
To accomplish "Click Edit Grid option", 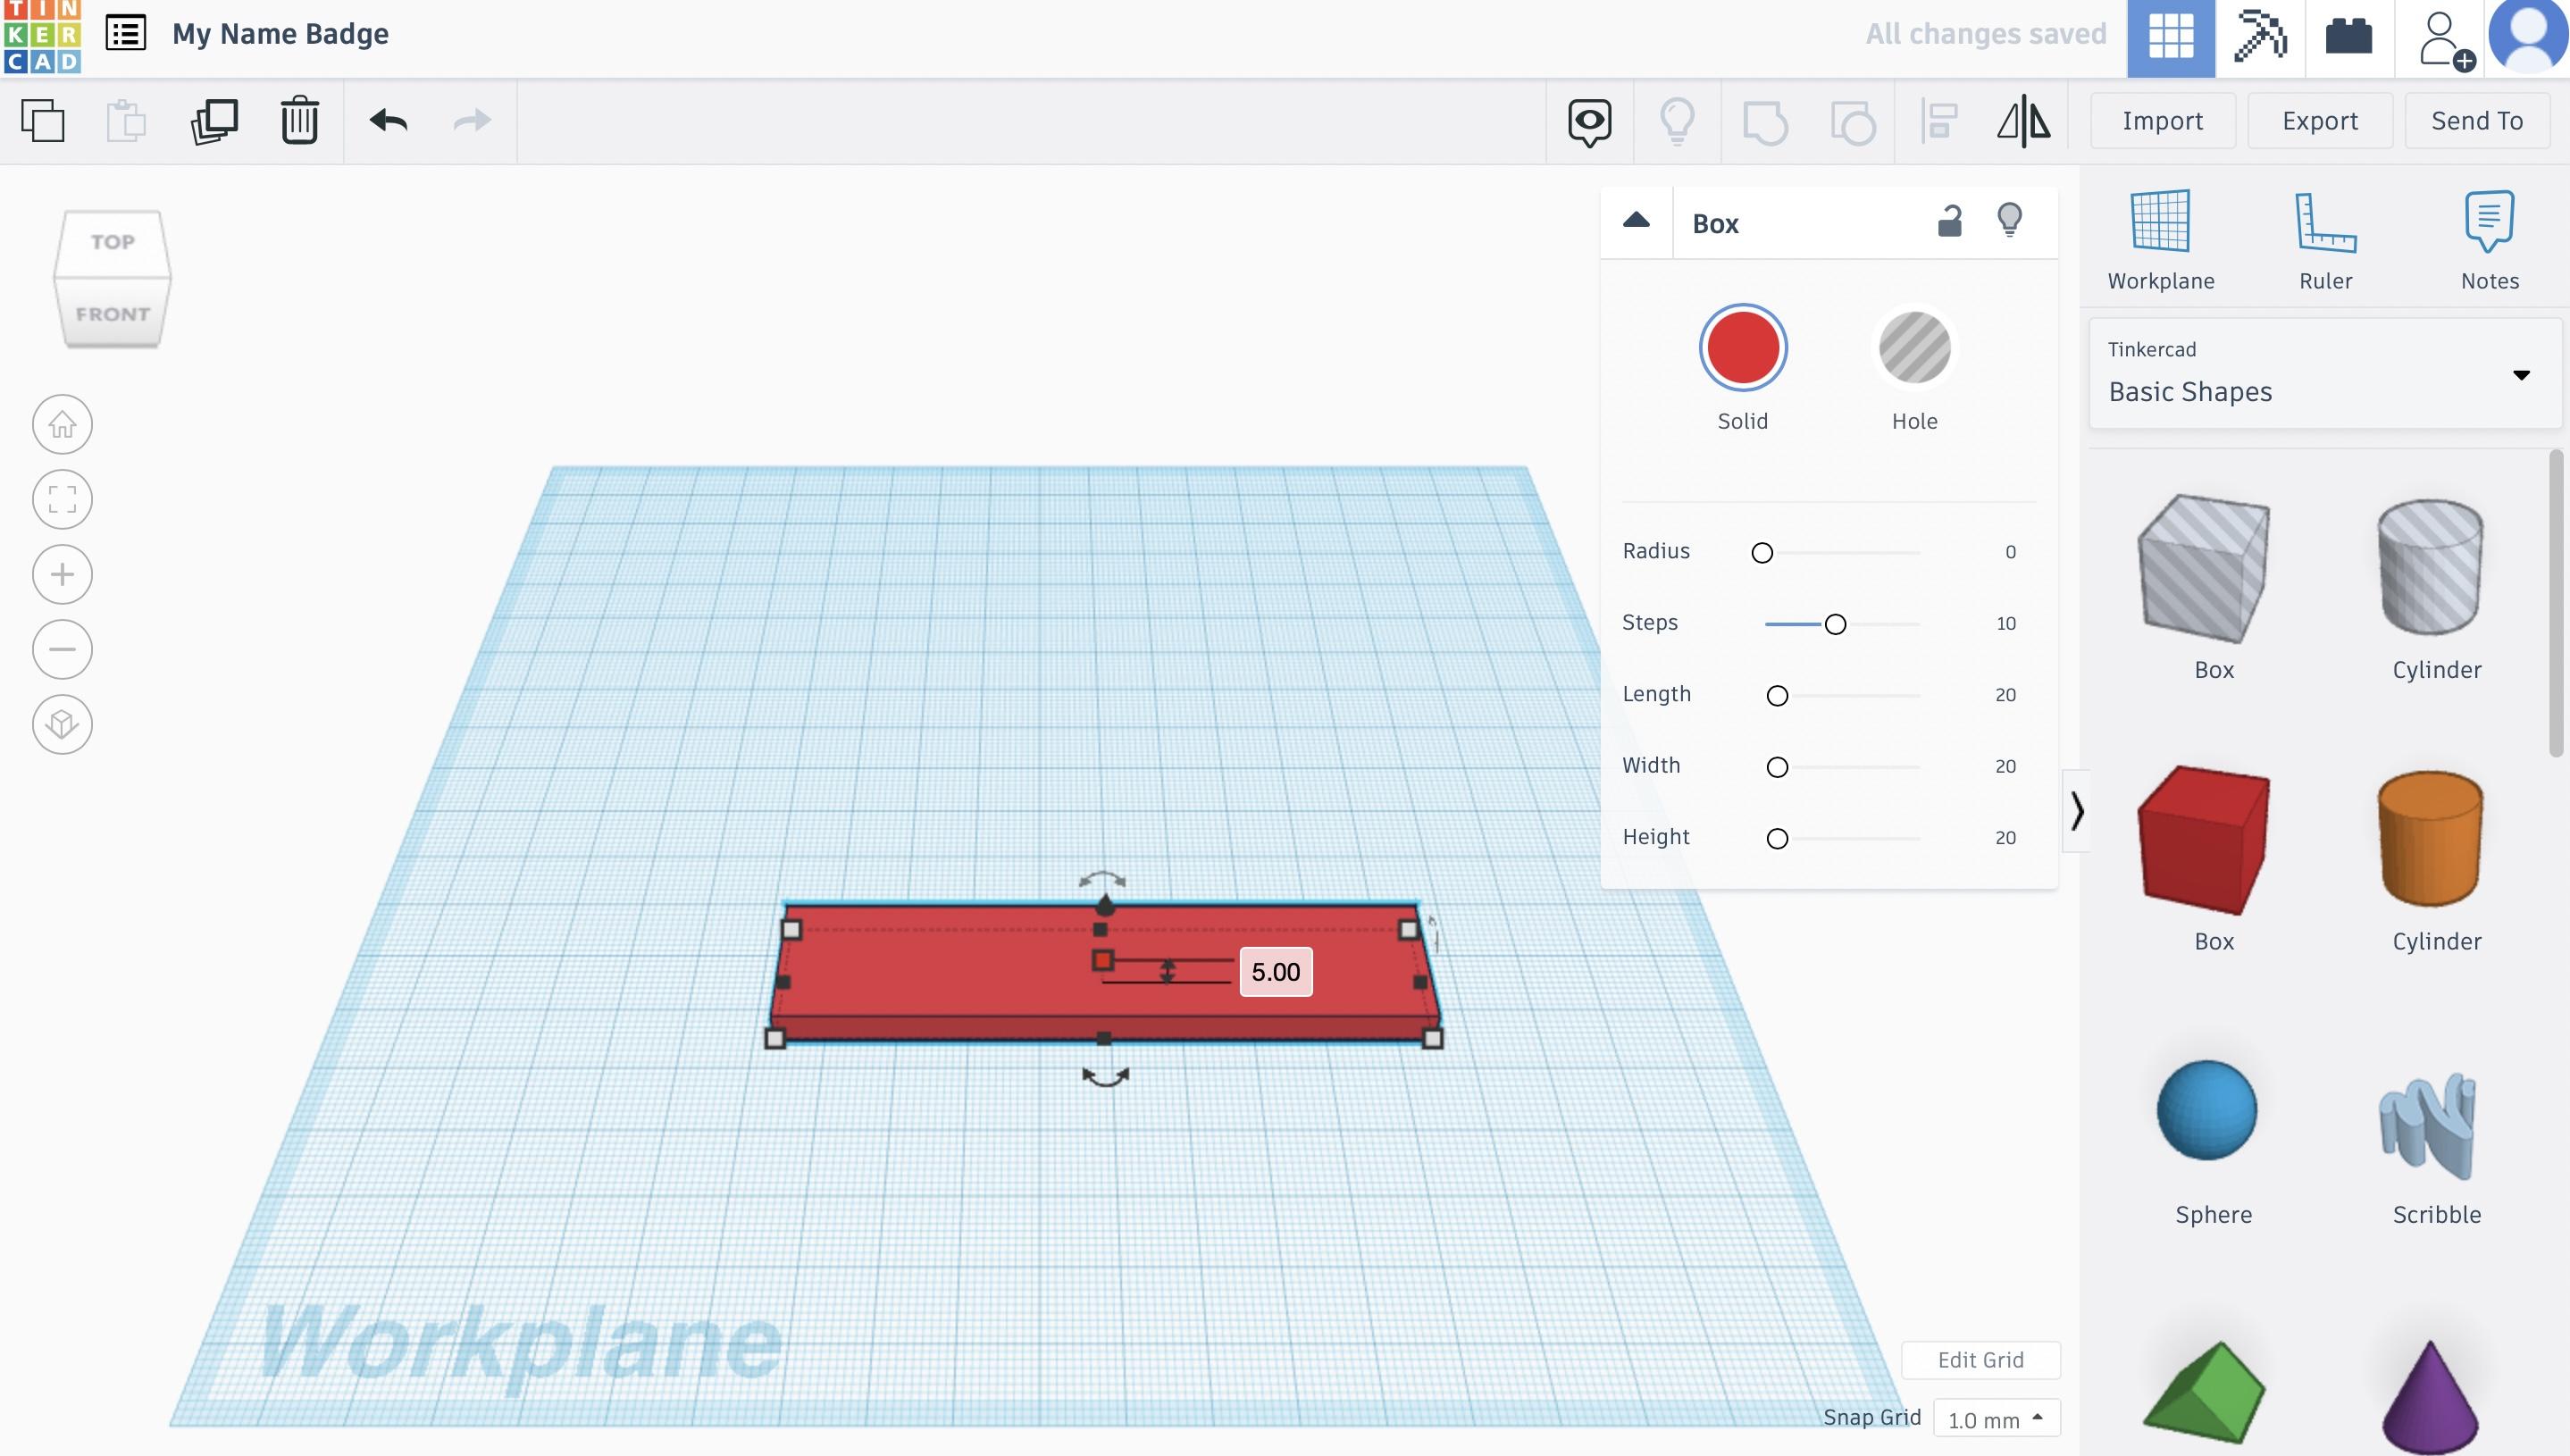I will coord(1980,1359).
